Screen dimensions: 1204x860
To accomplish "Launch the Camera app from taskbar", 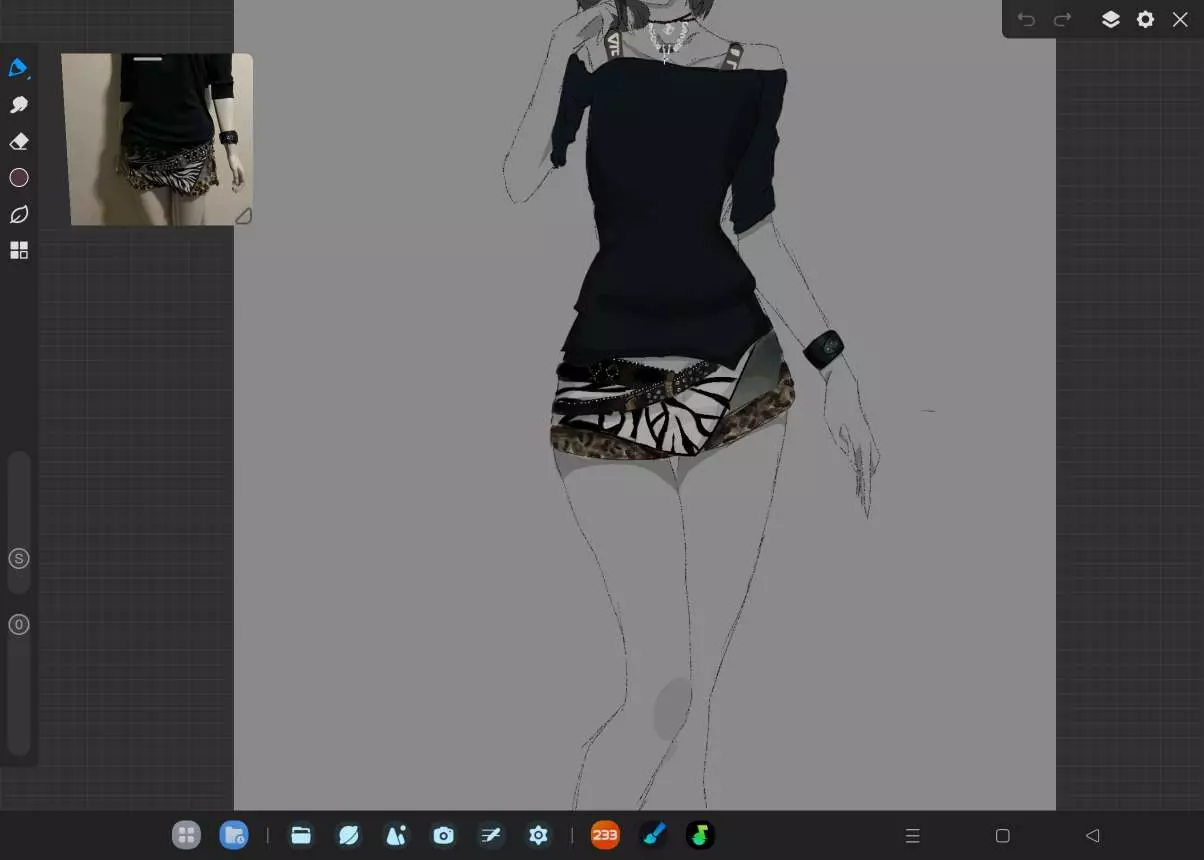I will 443,835.
